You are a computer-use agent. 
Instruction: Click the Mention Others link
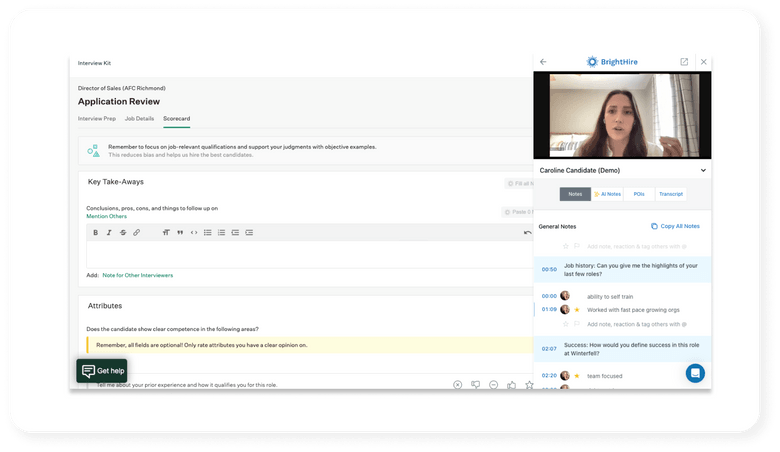106,216
